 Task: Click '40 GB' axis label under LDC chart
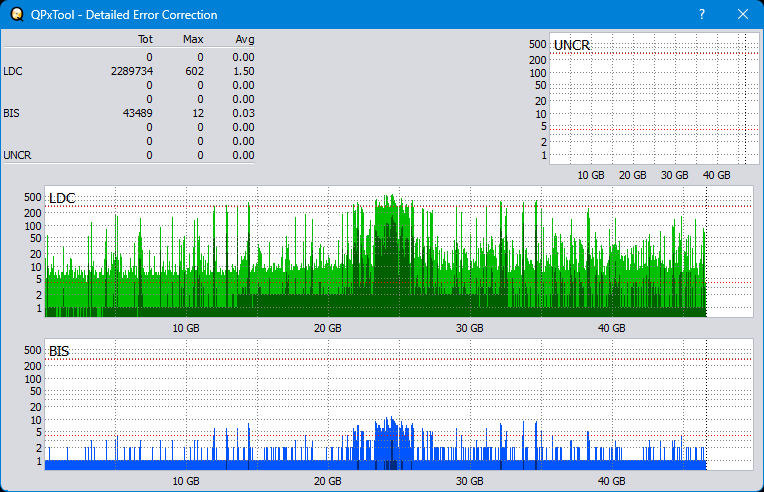(x=611, y=328)
